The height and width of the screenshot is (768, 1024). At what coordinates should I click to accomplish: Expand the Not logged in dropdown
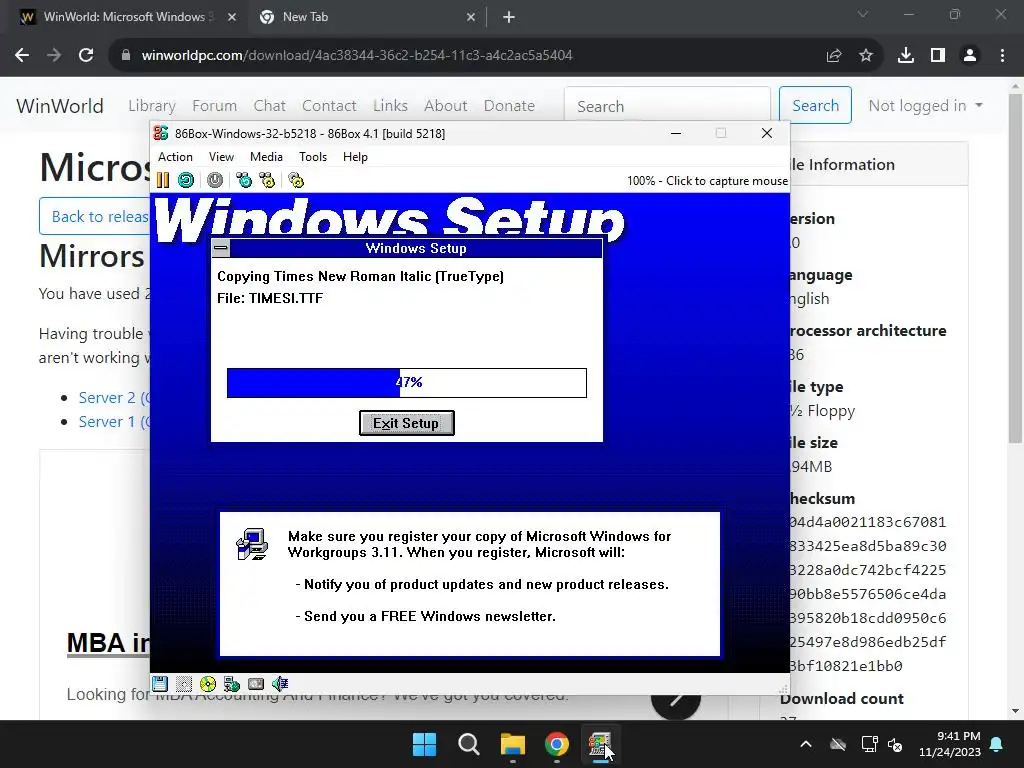click(925, 106)
